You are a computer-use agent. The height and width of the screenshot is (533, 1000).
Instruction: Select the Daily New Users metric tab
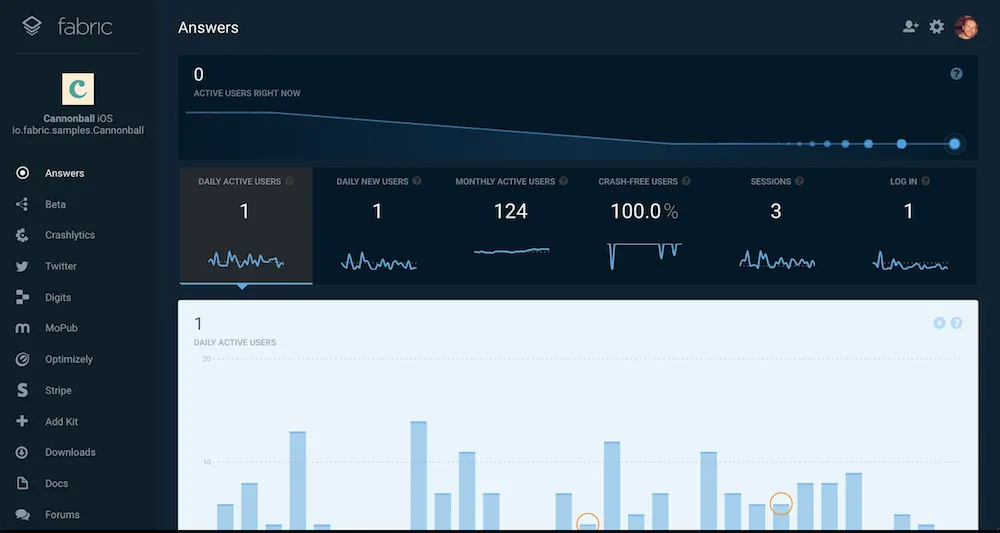[x=379, y=226]
